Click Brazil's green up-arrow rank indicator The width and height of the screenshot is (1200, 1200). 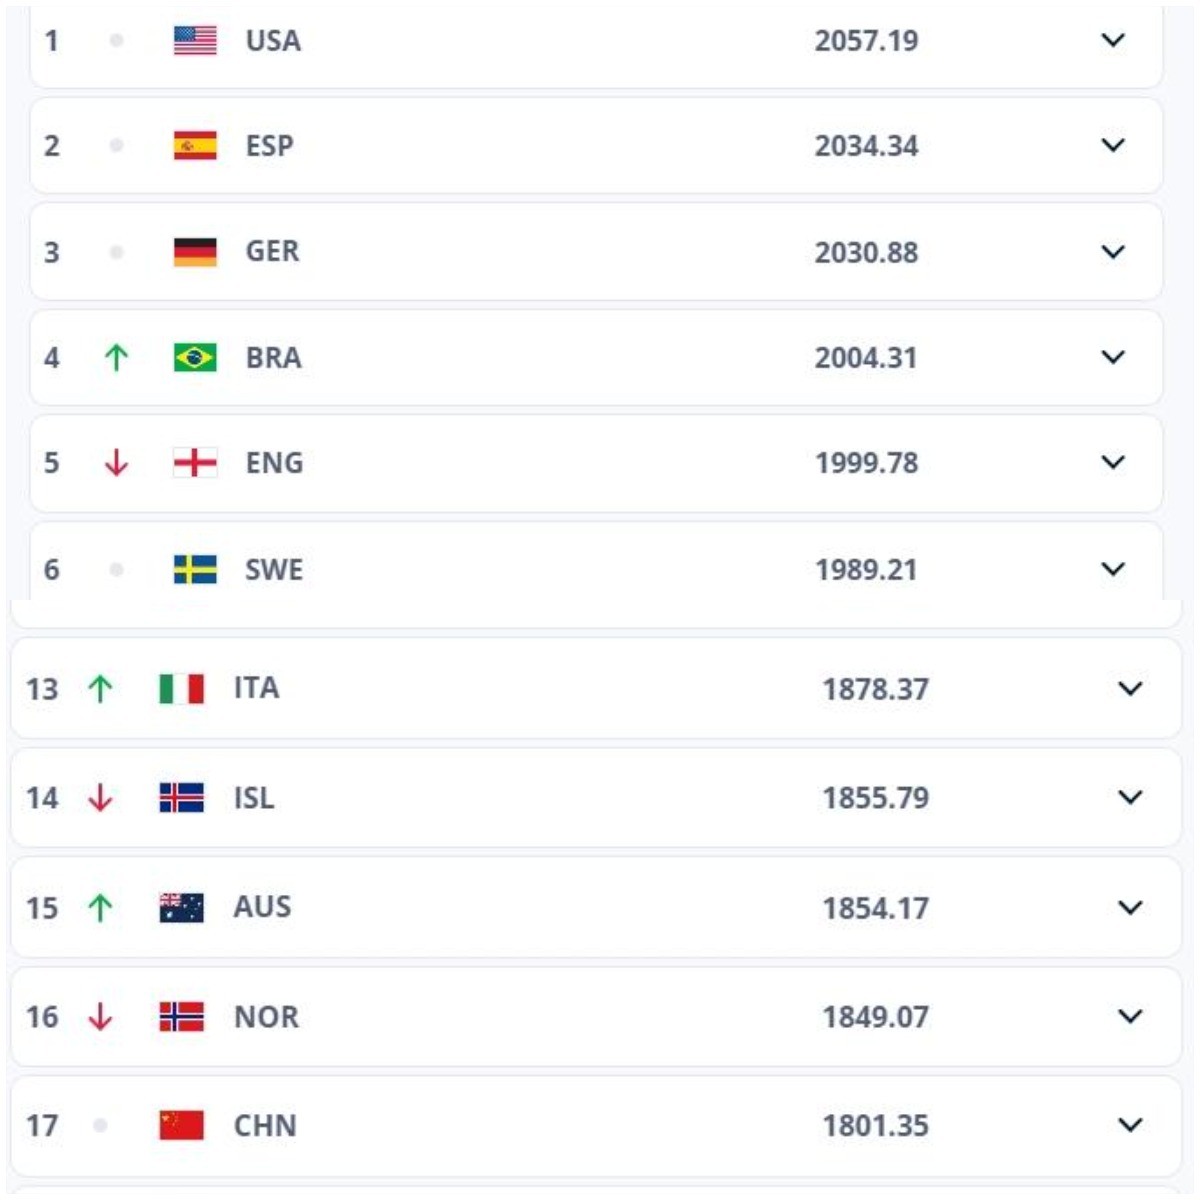(x=116, y=357)
